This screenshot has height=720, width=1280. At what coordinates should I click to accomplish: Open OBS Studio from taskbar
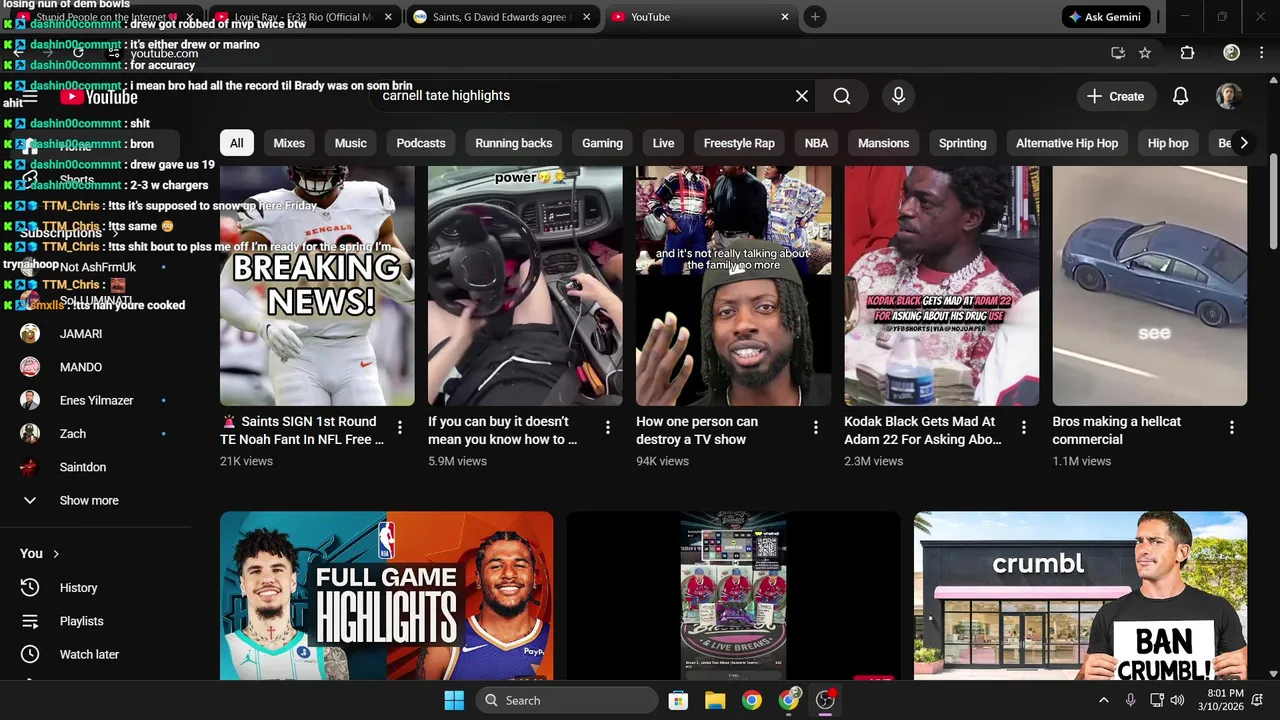point(825,700)
